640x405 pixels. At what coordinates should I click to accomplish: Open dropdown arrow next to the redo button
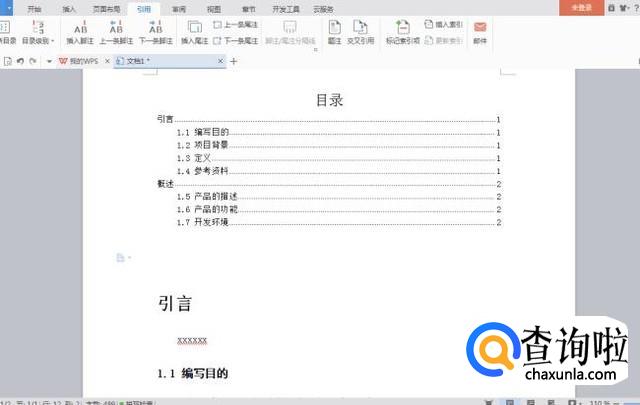pyautogui.click(x=47, y=61)
